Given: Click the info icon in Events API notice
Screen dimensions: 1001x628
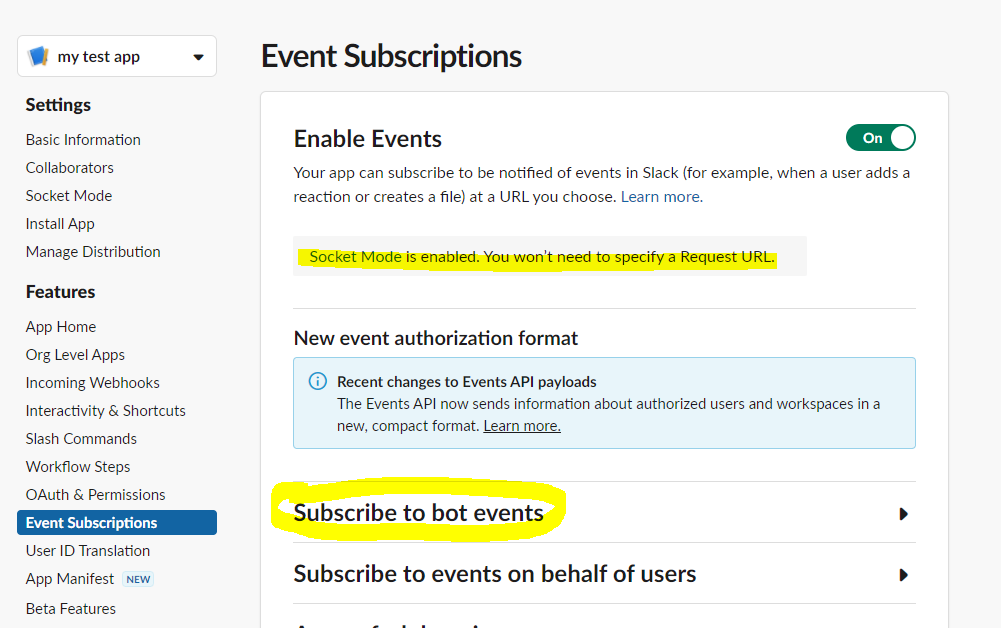Looking at the screenshot, I should coord(317,382).
